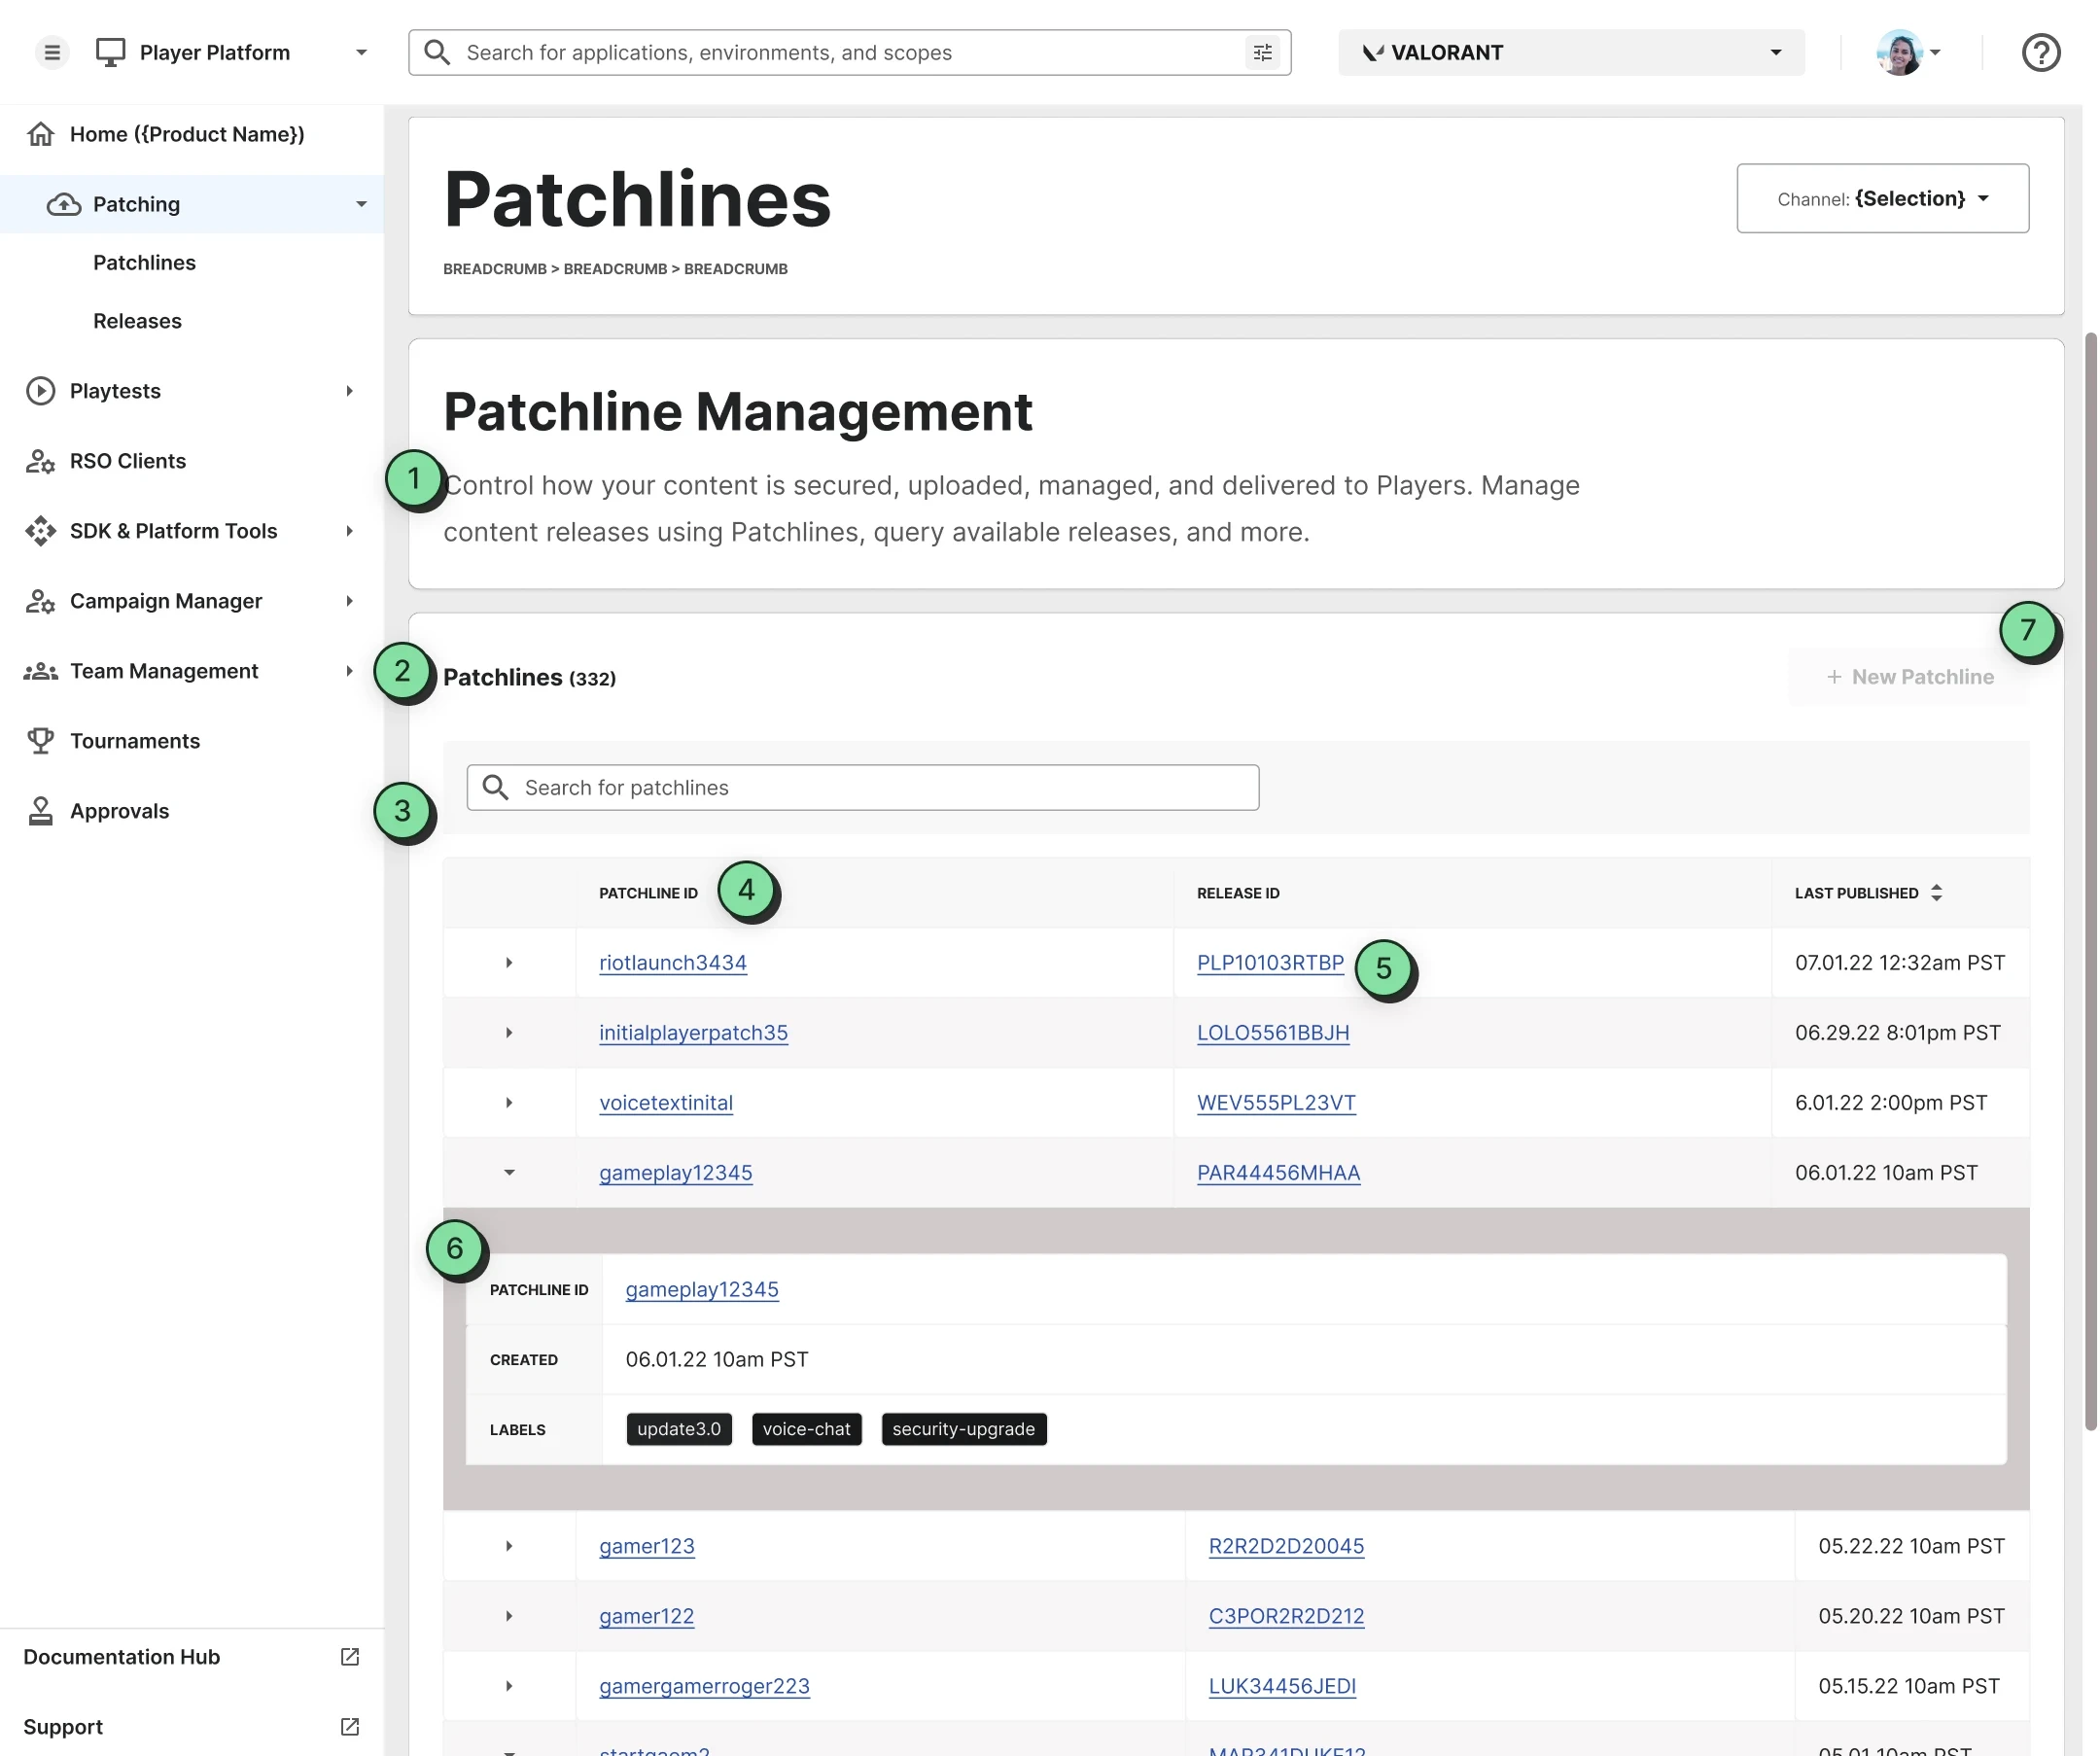Click the page vertical scrollbar

2090,880
